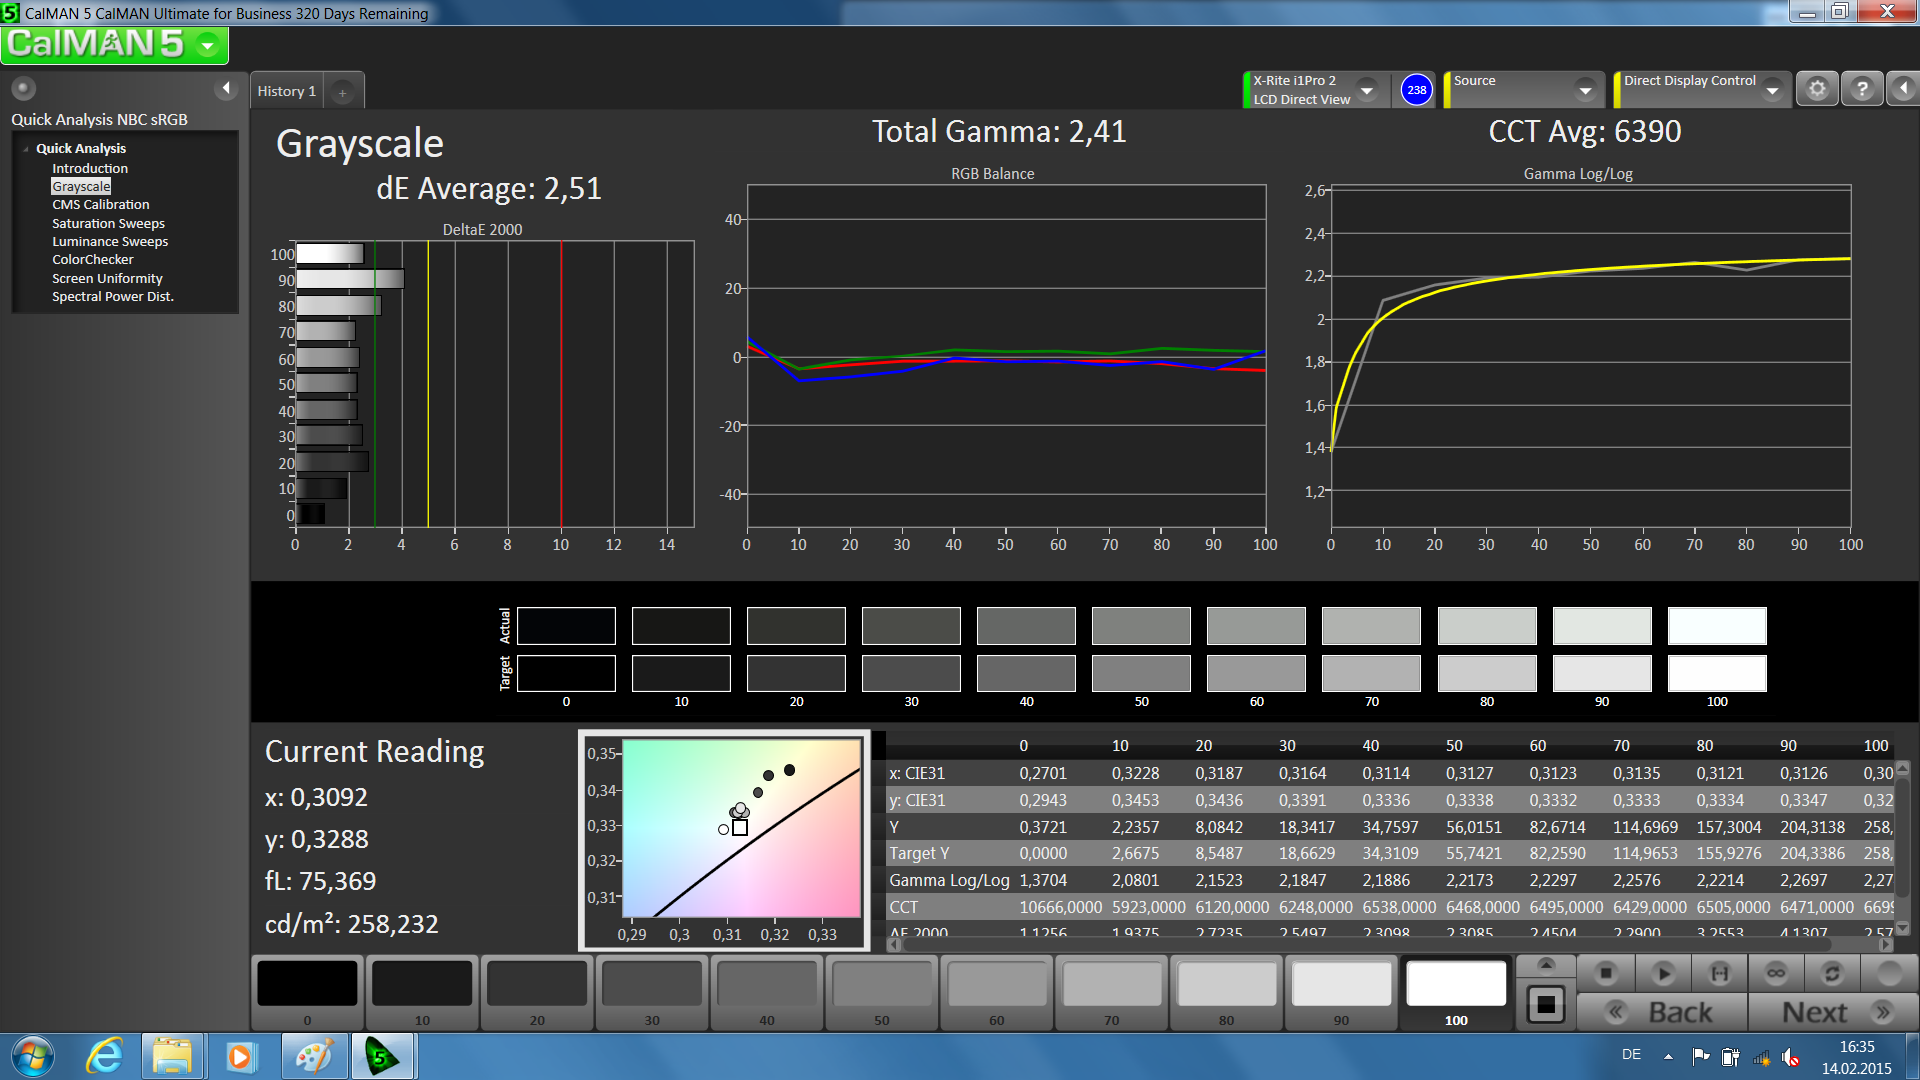Click the help question mark button

click(1861, 89)
